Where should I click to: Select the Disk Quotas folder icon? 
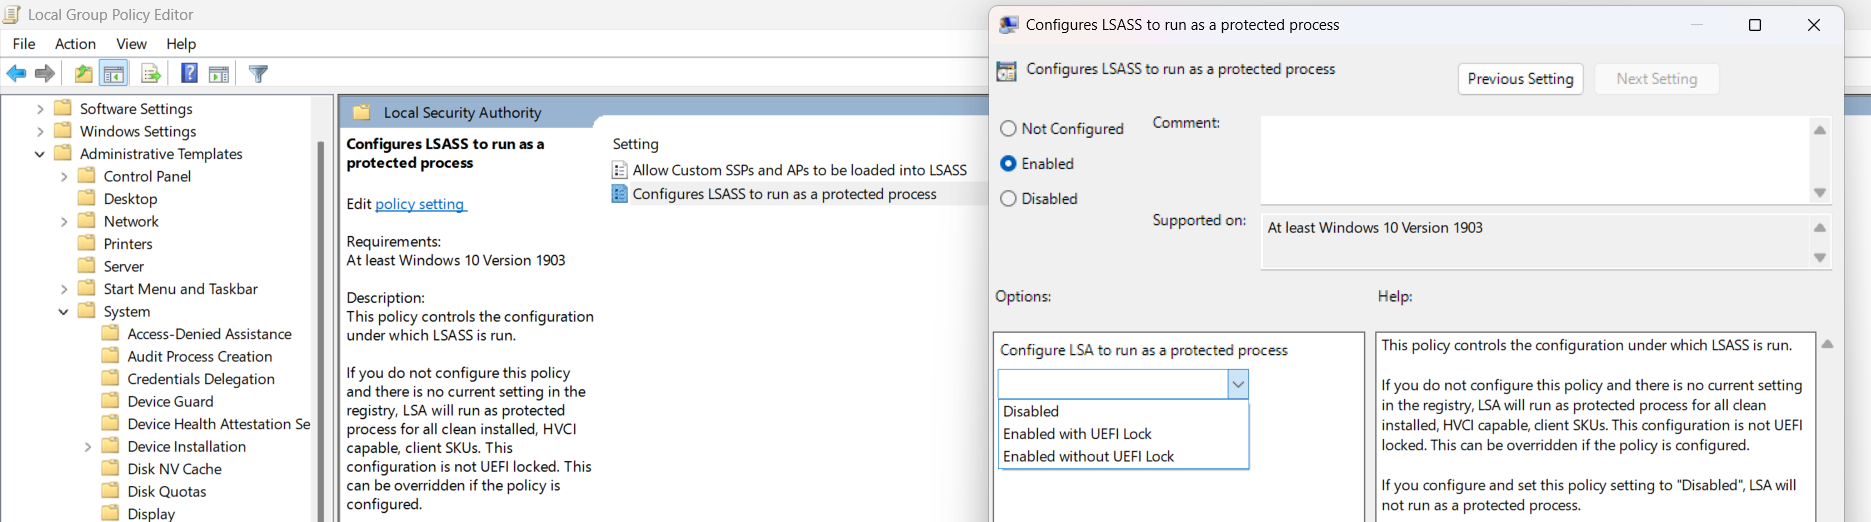point(111,491)
